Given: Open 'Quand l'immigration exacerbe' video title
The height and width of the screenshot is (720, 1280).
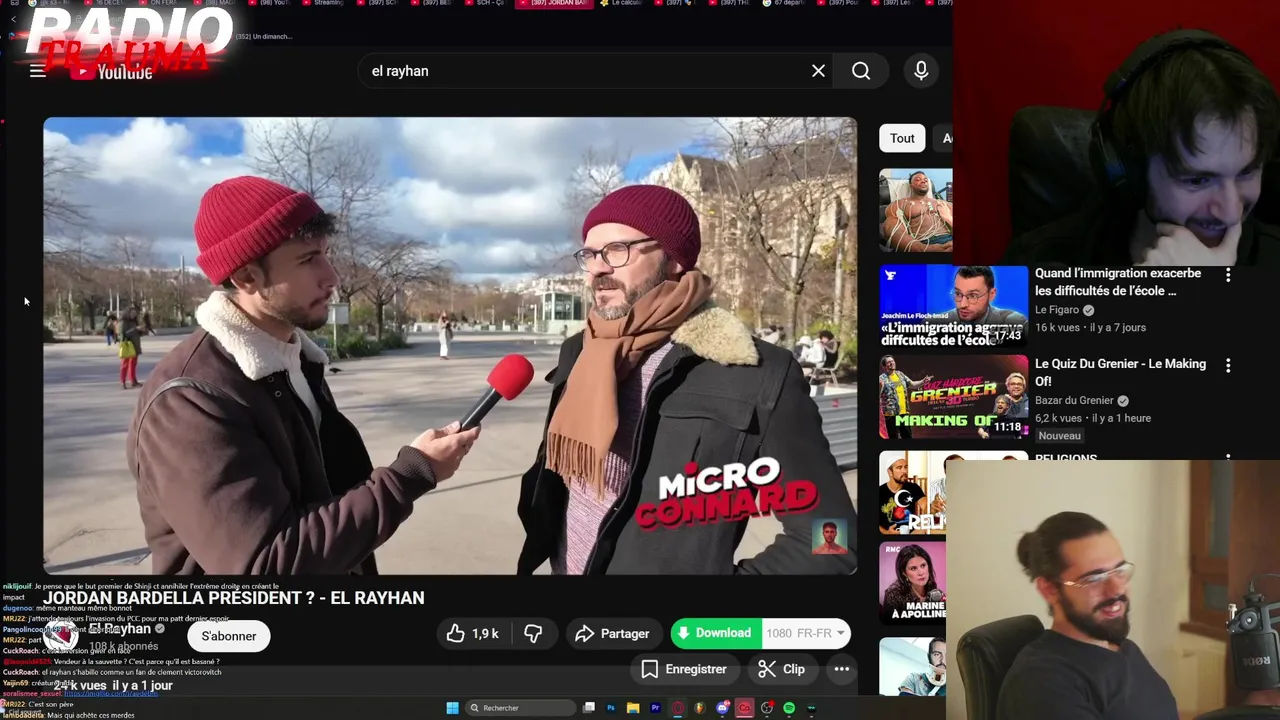Looking at the screenshot, I should tap(1118, 282).
